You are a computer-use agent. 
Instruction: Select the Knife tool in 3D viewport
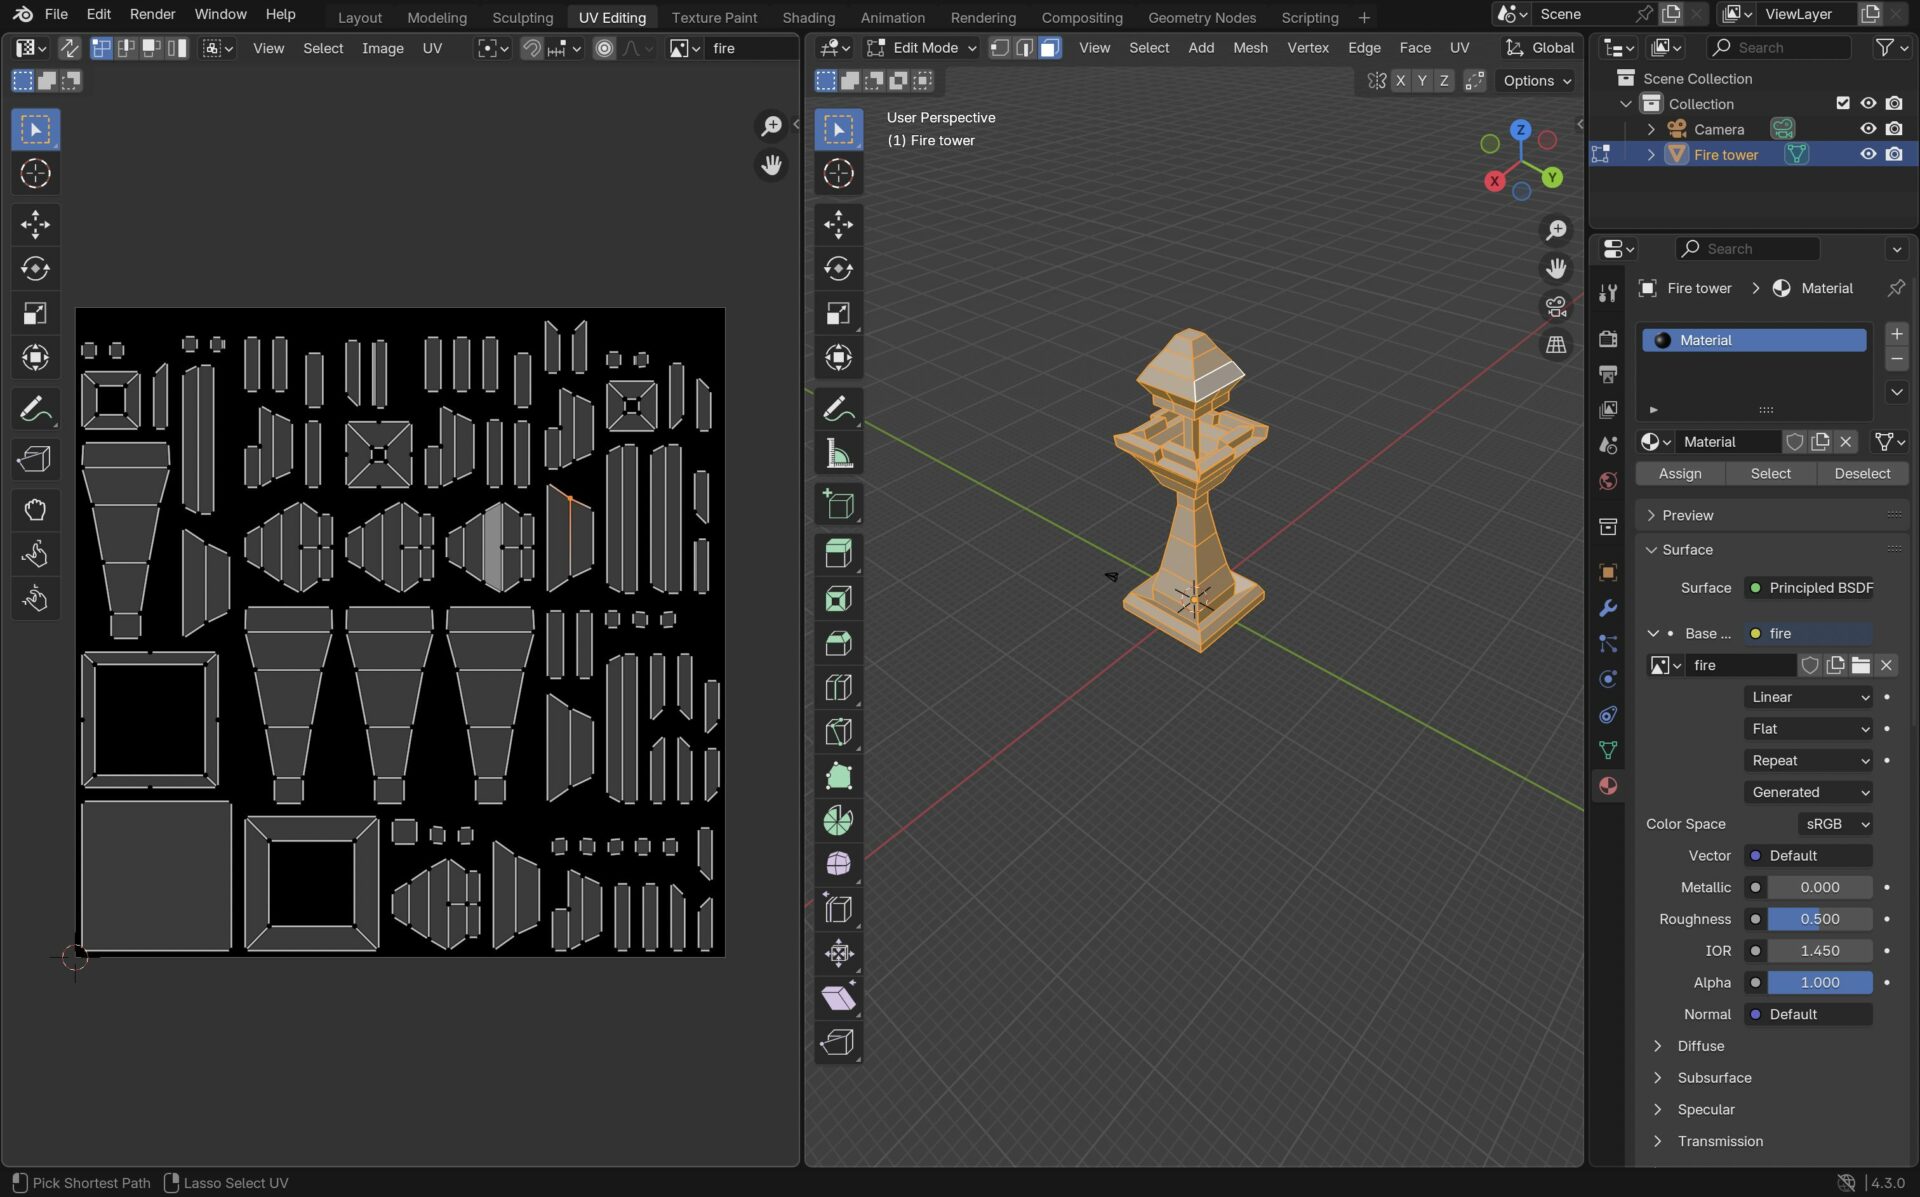pyautogui.click(x=838, y=732)
